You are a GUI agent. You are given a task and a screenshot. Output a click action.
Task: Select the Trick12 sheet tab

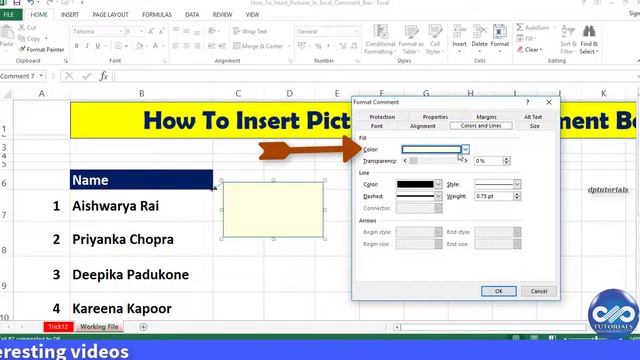coord(58,327)
